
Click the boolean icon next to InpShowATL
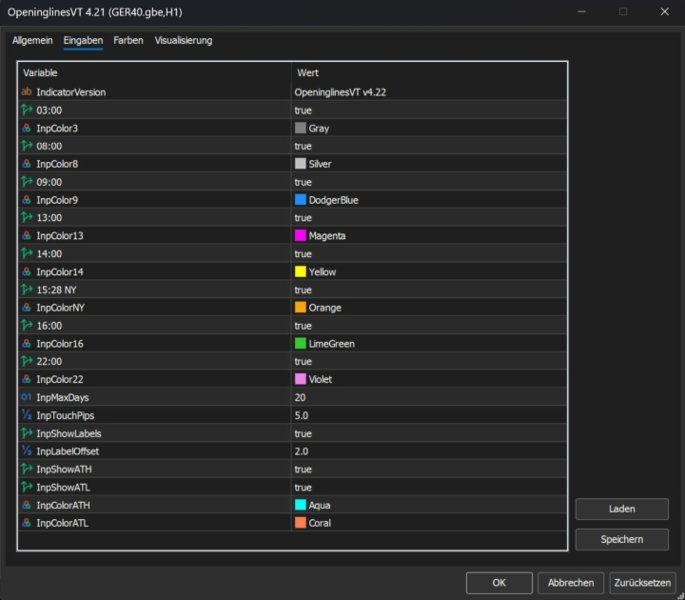pos(26,487)
